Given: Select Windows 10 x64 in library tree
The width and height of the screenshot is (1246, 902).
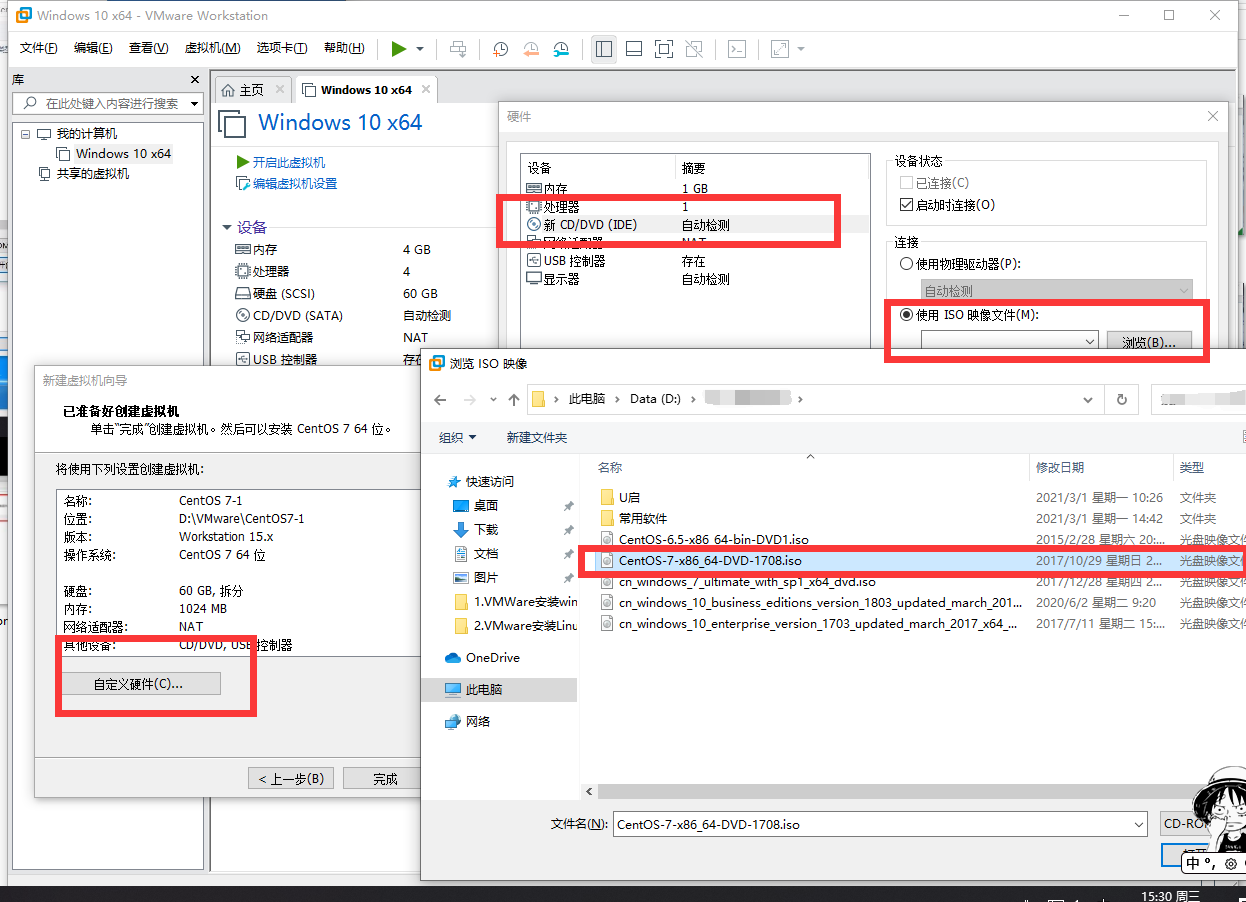Looking at the screenshot, I should [123, 153].
